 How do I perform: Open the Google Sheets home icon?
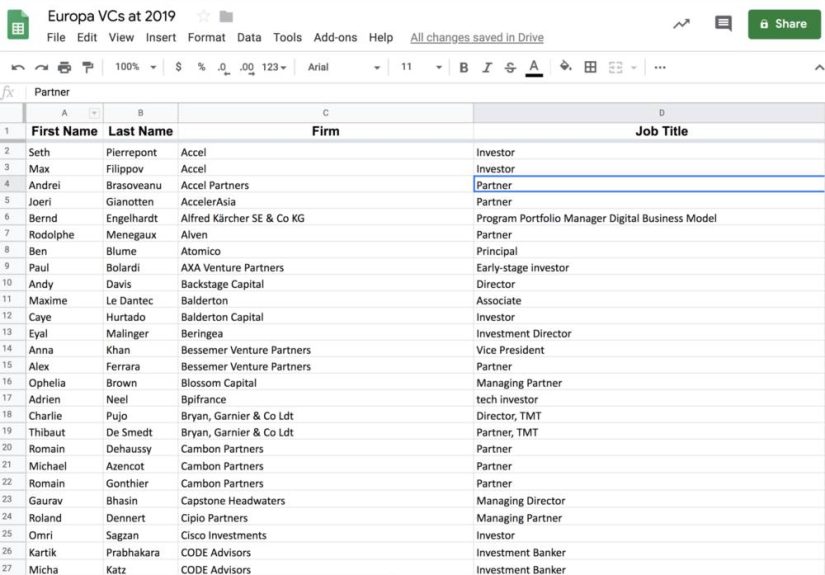point(18,25)
